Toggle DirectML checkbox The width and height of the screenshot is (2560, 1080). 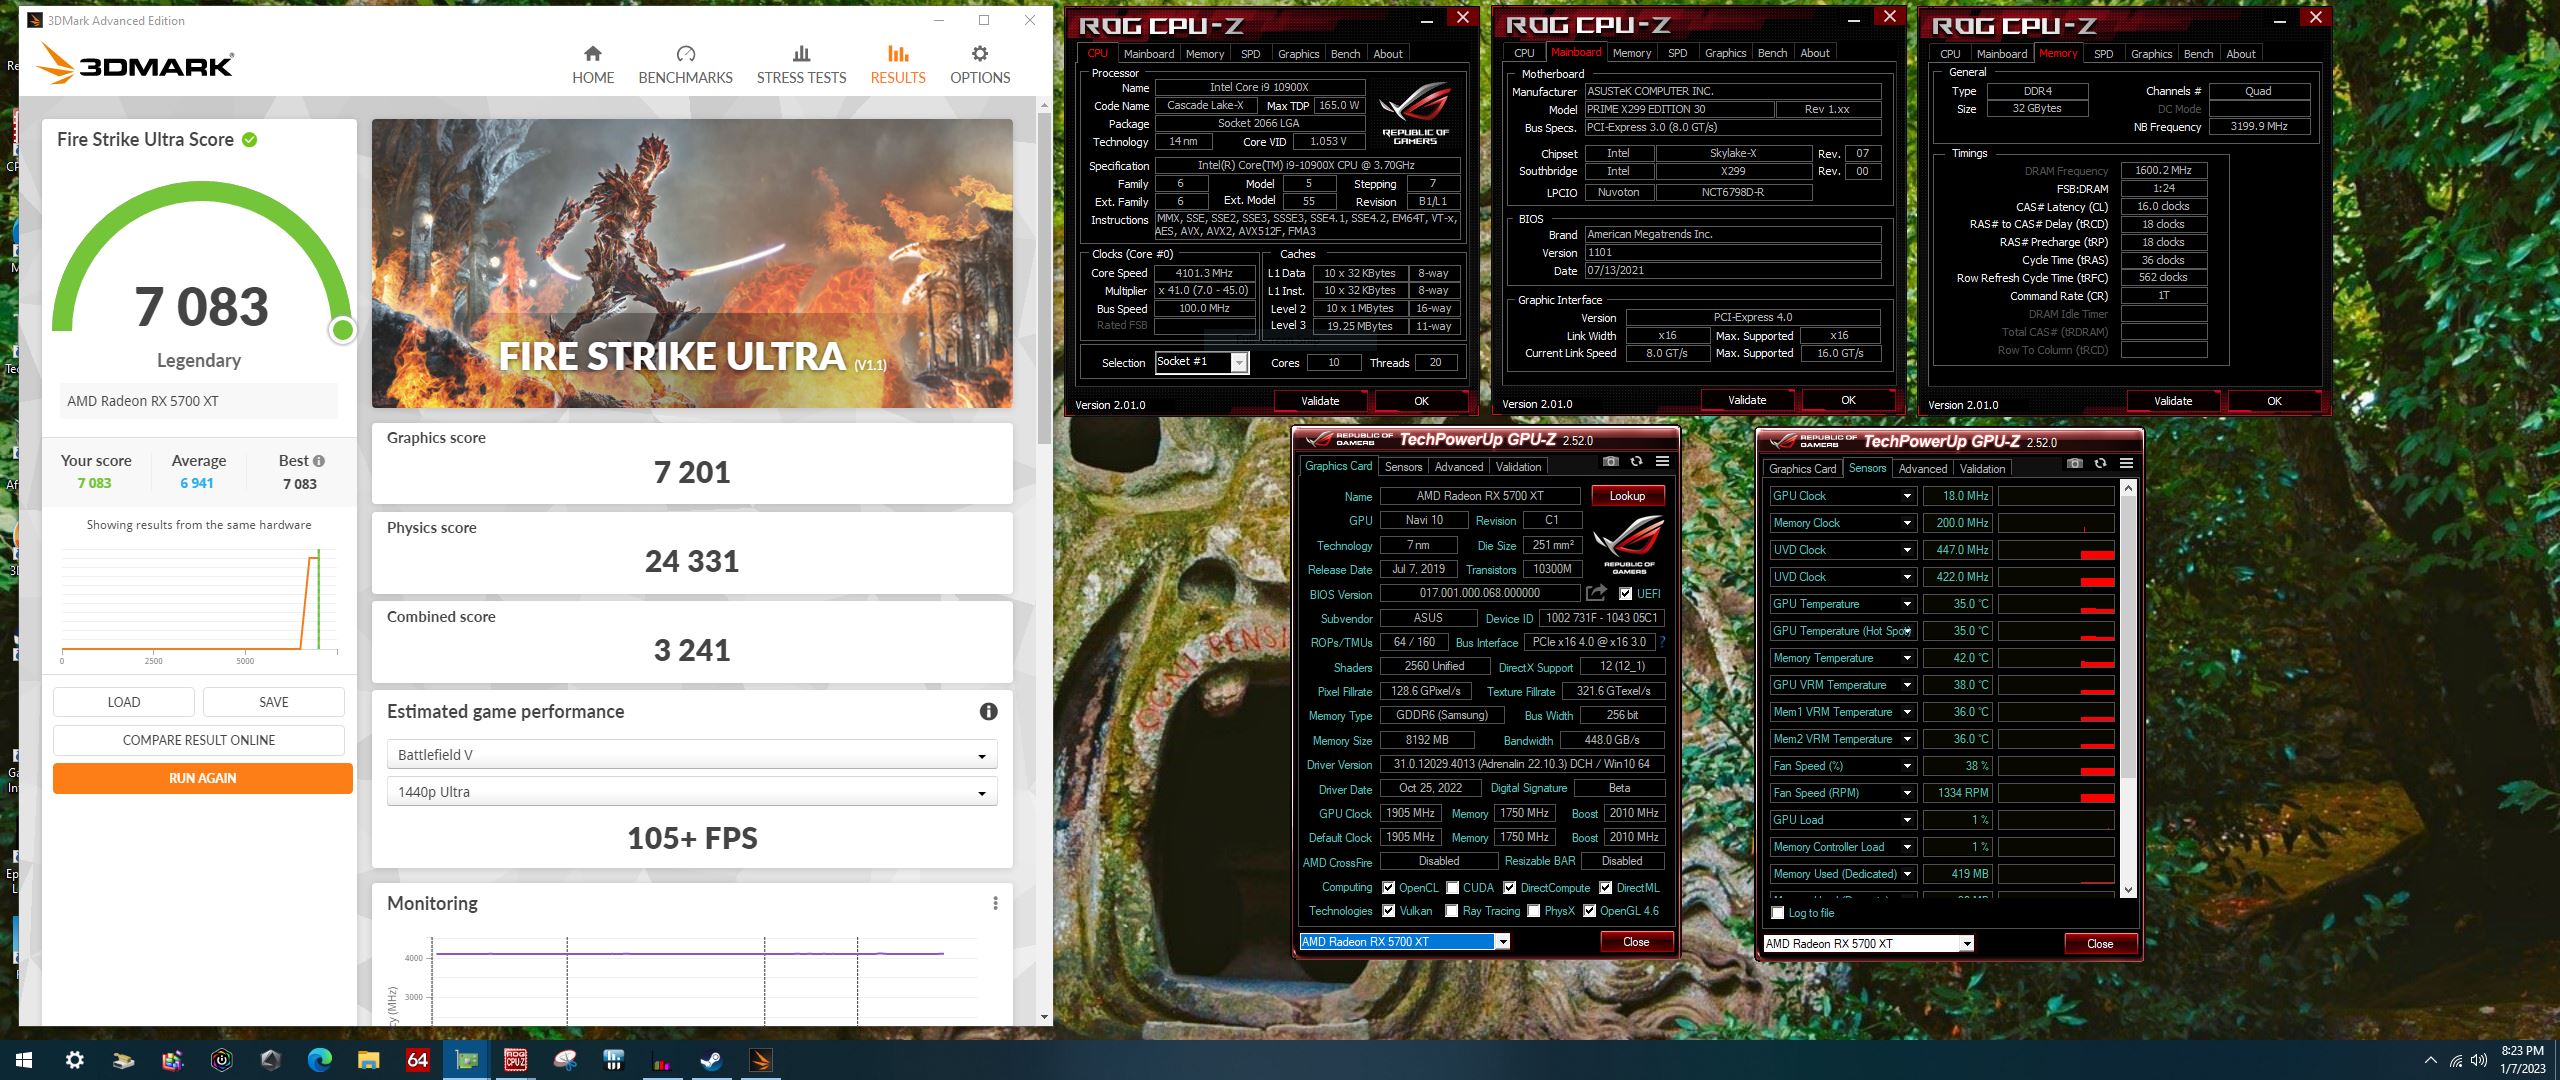[1605, 888]
